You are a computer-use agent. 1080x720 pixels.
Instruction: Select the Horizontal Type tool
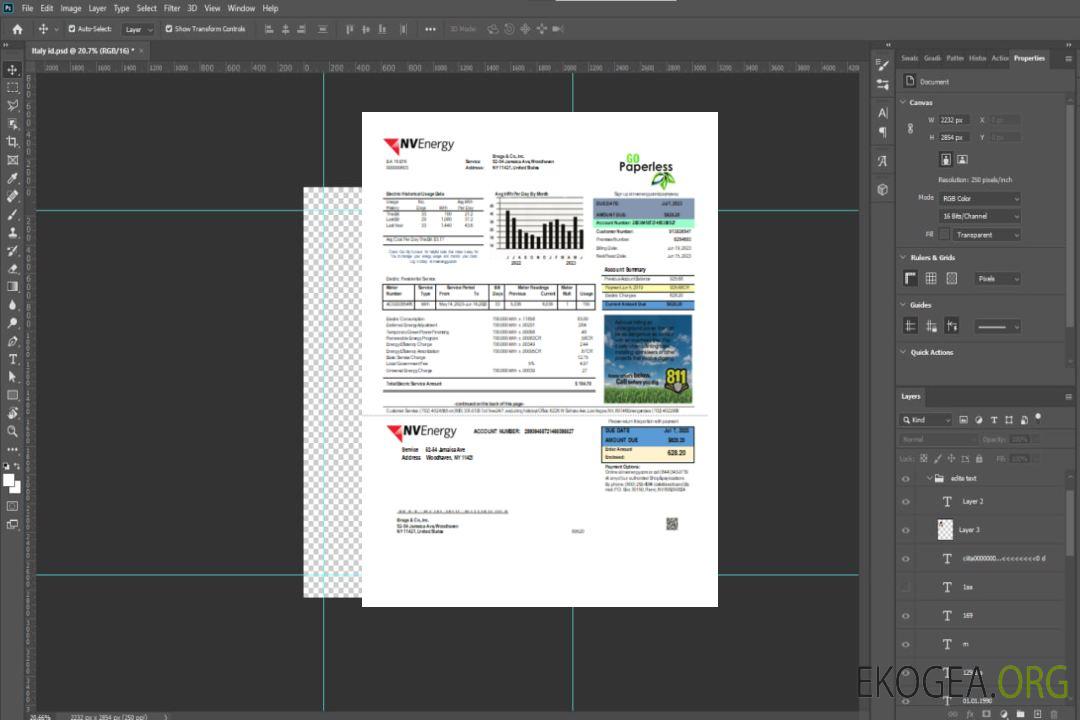click(12, 359)
